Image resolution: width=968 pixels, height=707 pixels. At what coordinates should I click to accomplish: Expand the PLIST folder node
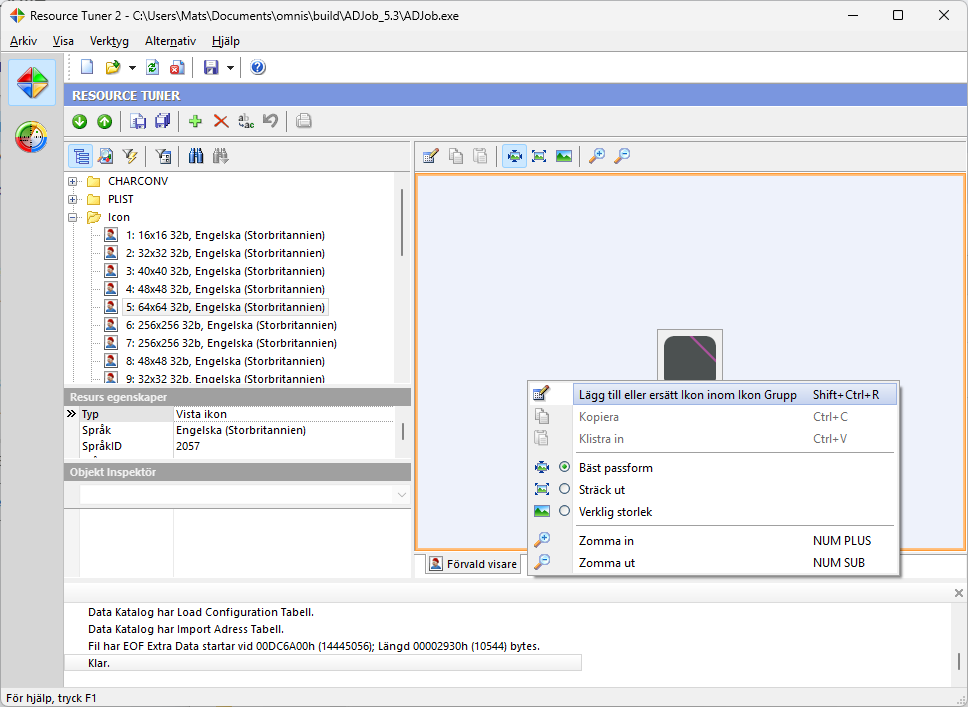pos(73,199)
